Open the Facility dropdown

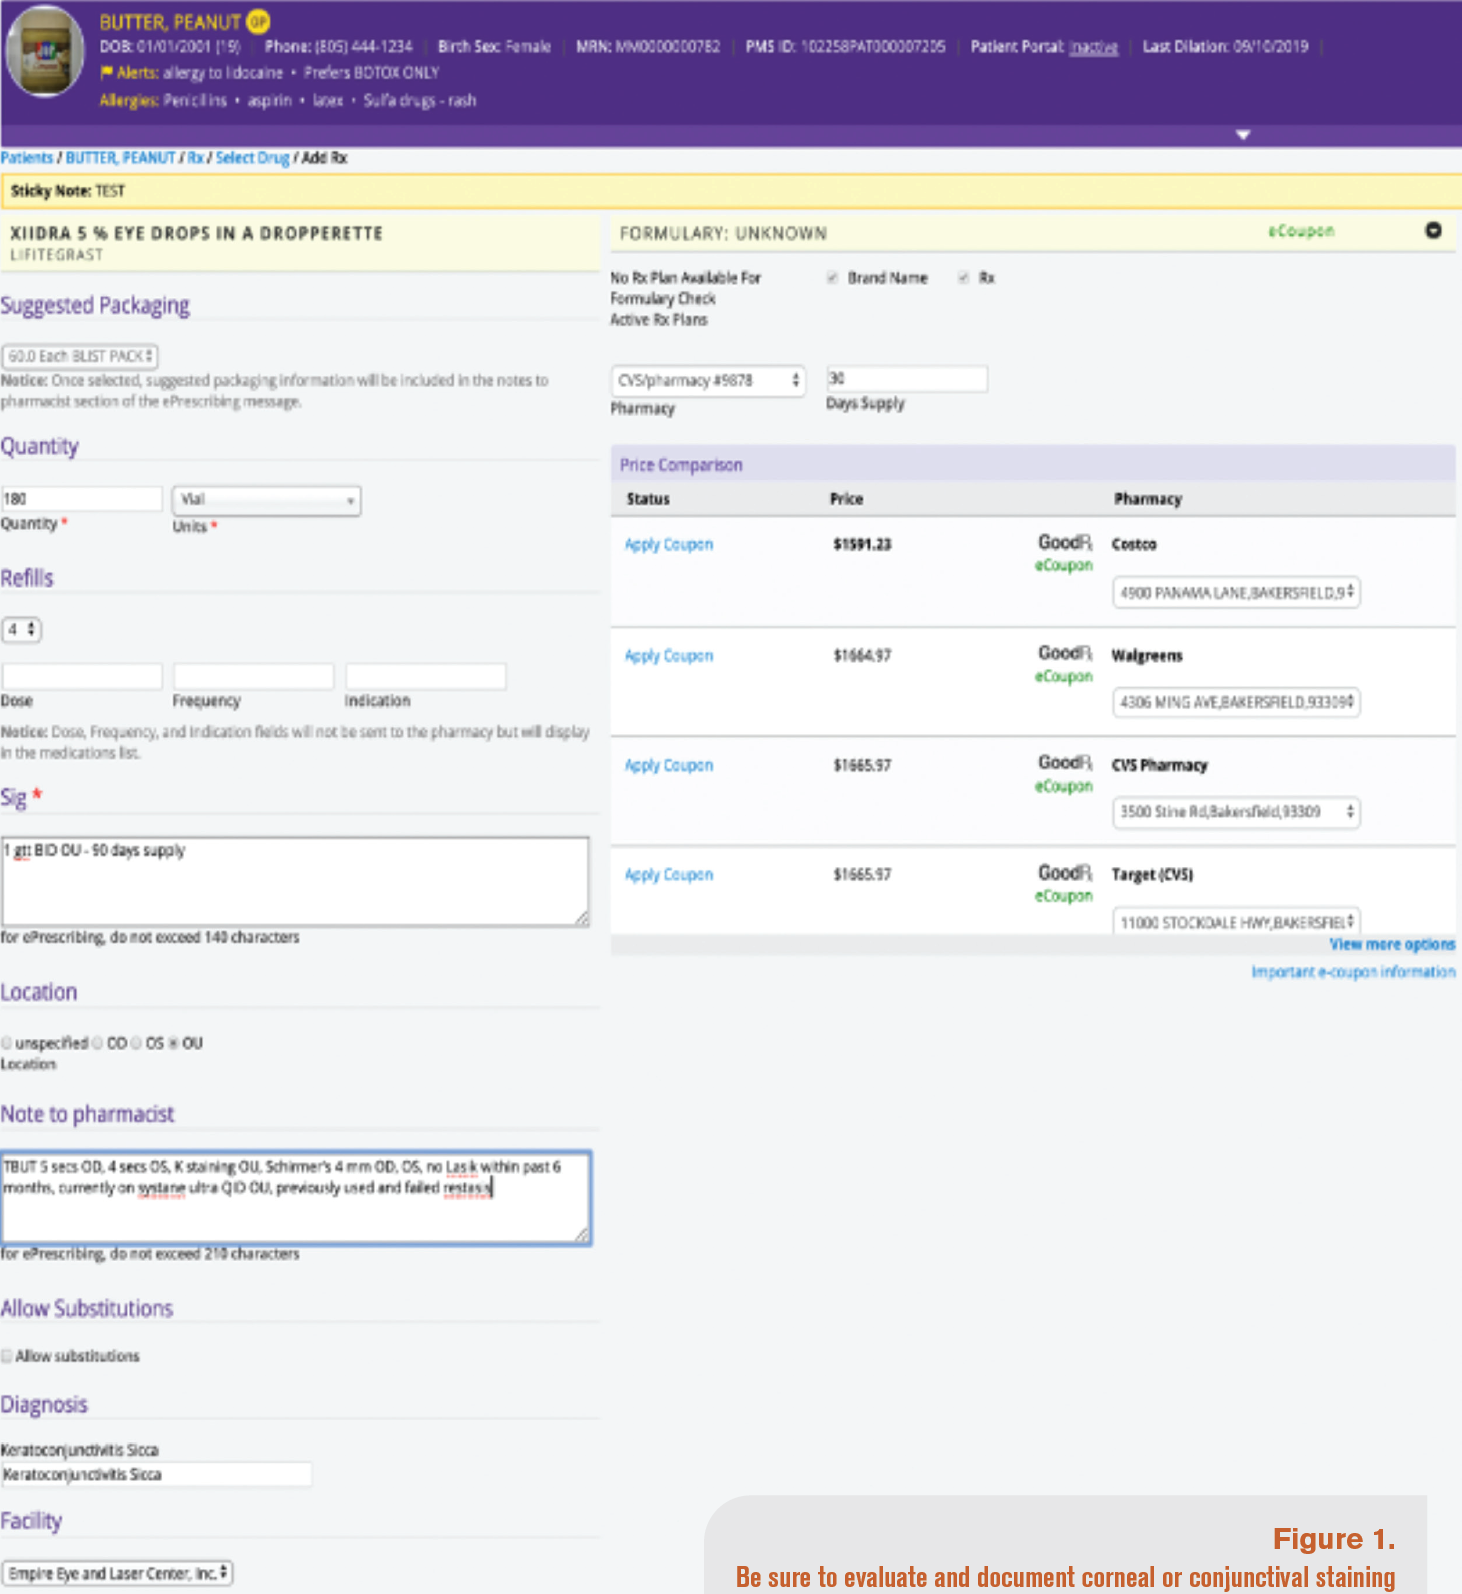point(117,1573)
